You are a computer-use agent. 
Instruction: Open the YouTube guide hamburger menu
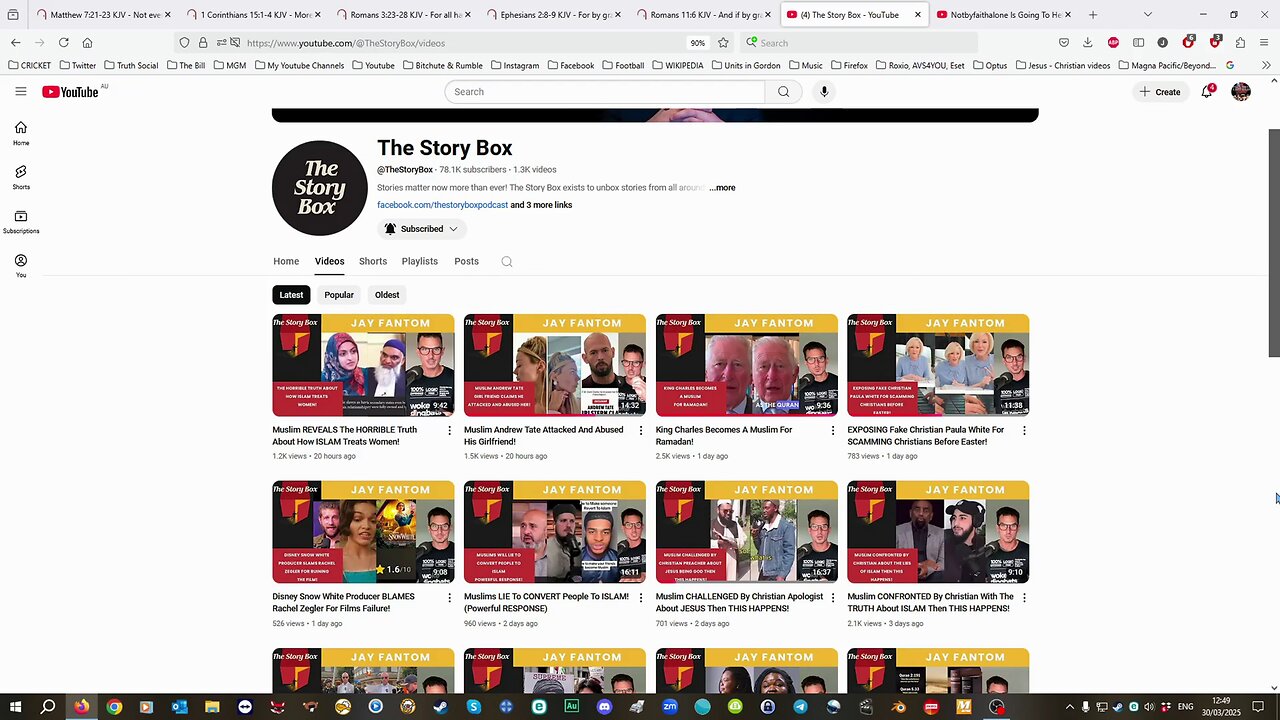pyautogui.click(x=21, y=91)
